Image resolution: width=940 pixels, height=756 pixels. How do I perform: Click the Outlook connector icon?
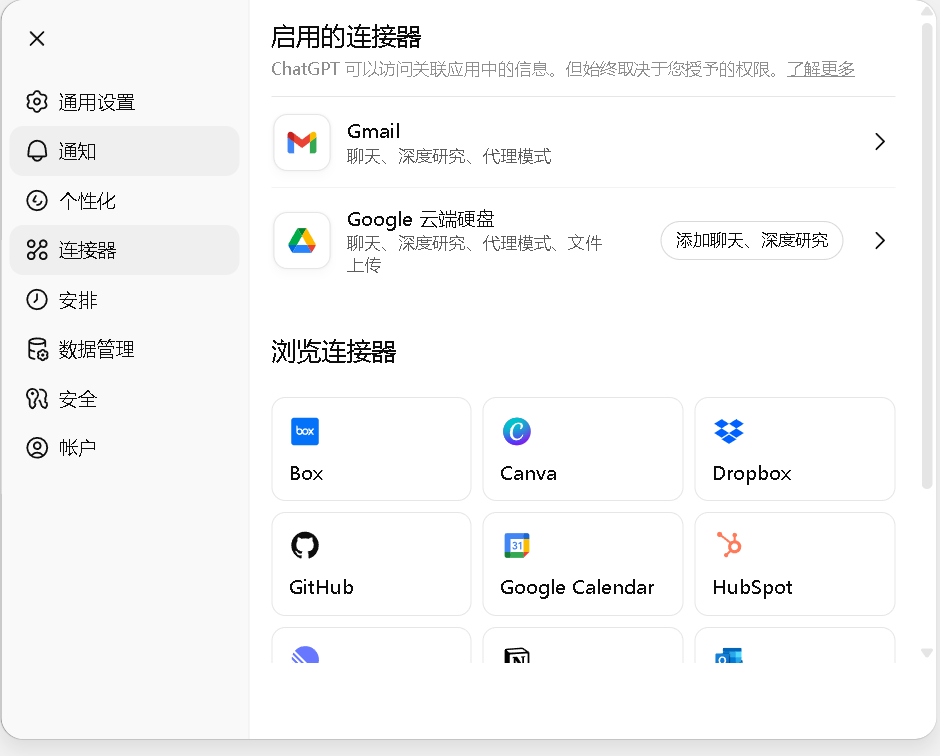coord(728,656)
